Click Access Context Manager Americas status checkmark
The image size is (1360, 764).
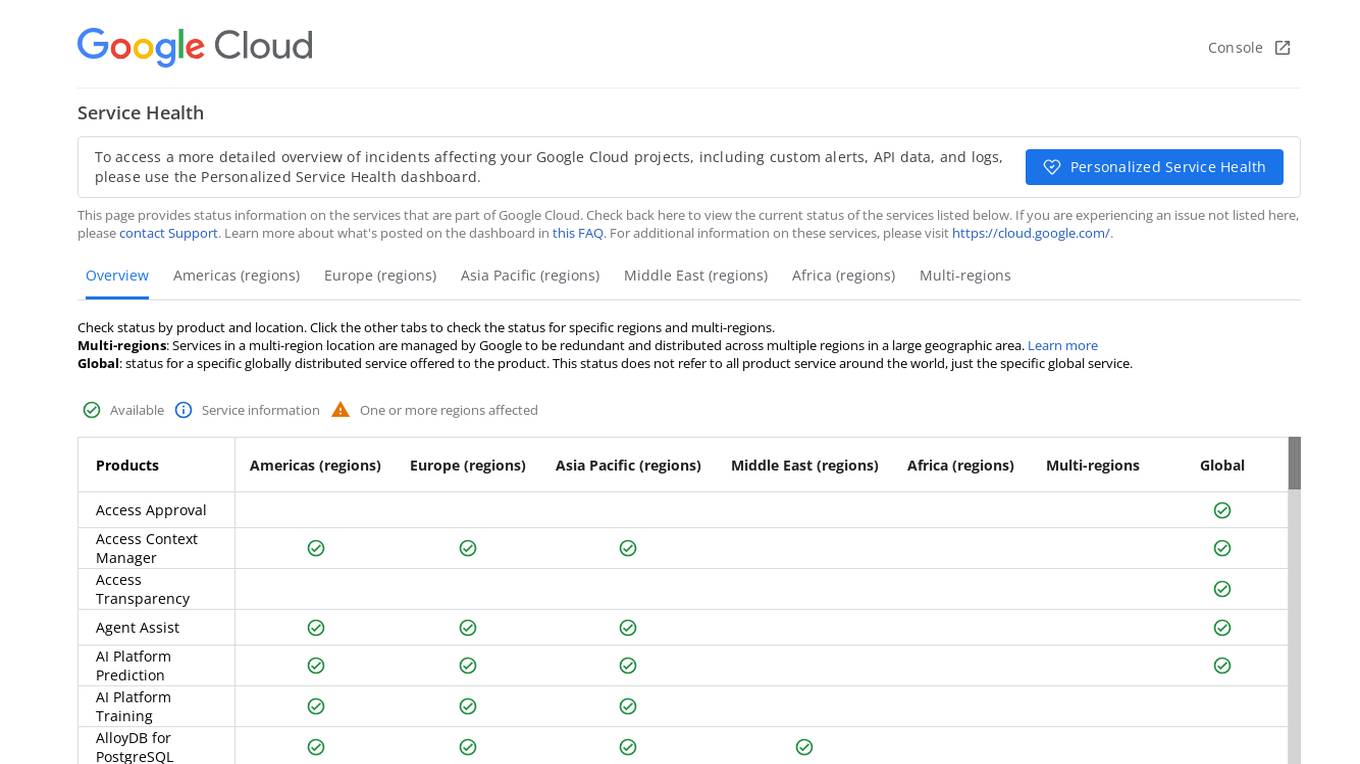pyautogui.click(x=316, y=548)
